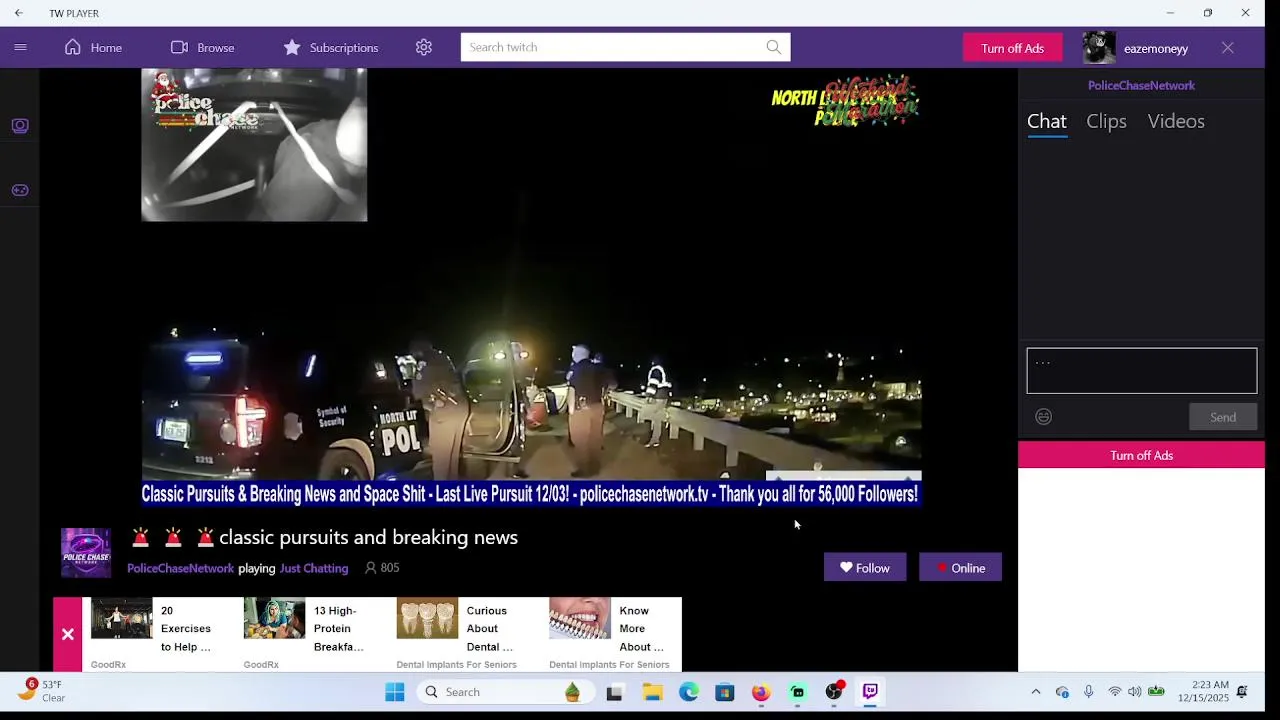Launch Microsoft Edge from taskbar
This screenshot has width=1280, height=720.
689,692
